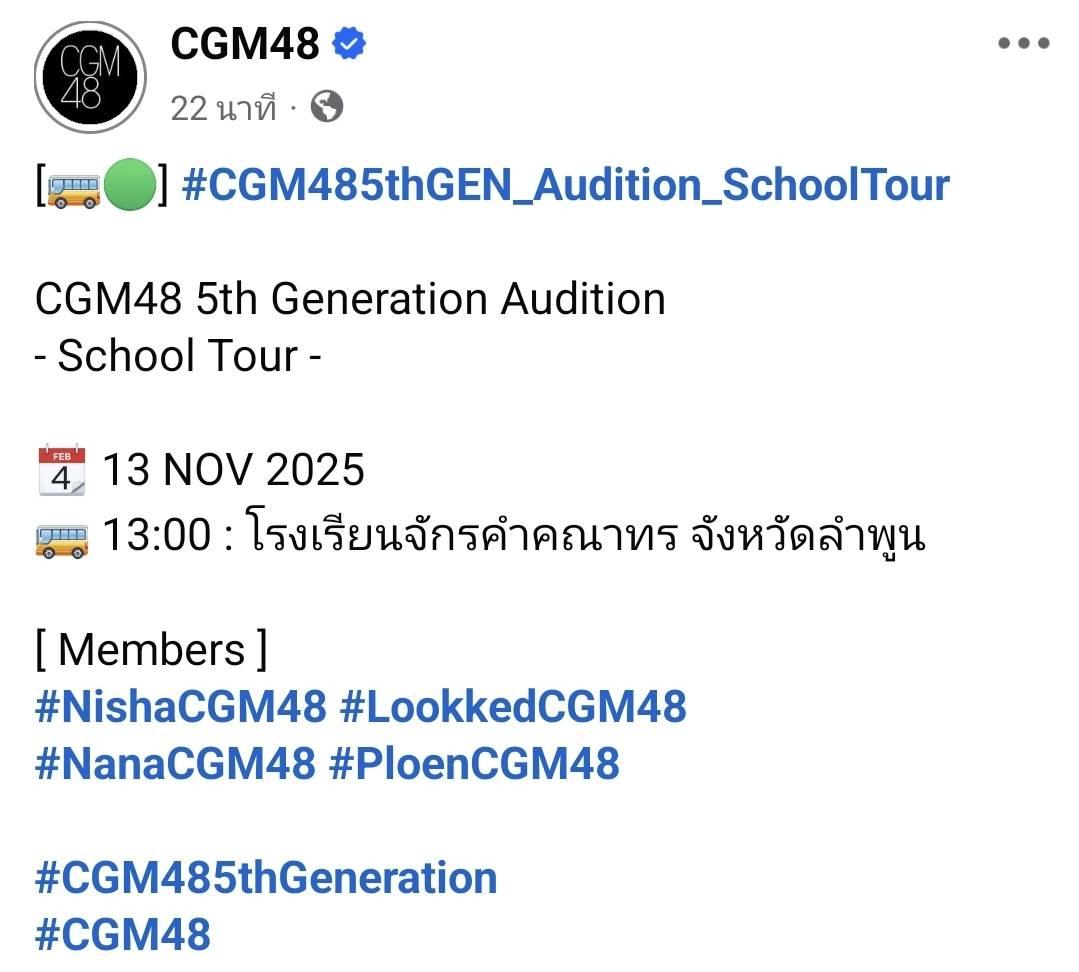Click the calendar emoji beside the date
Viewport: 1079px width, 972px height.
(x=62, y=471)
